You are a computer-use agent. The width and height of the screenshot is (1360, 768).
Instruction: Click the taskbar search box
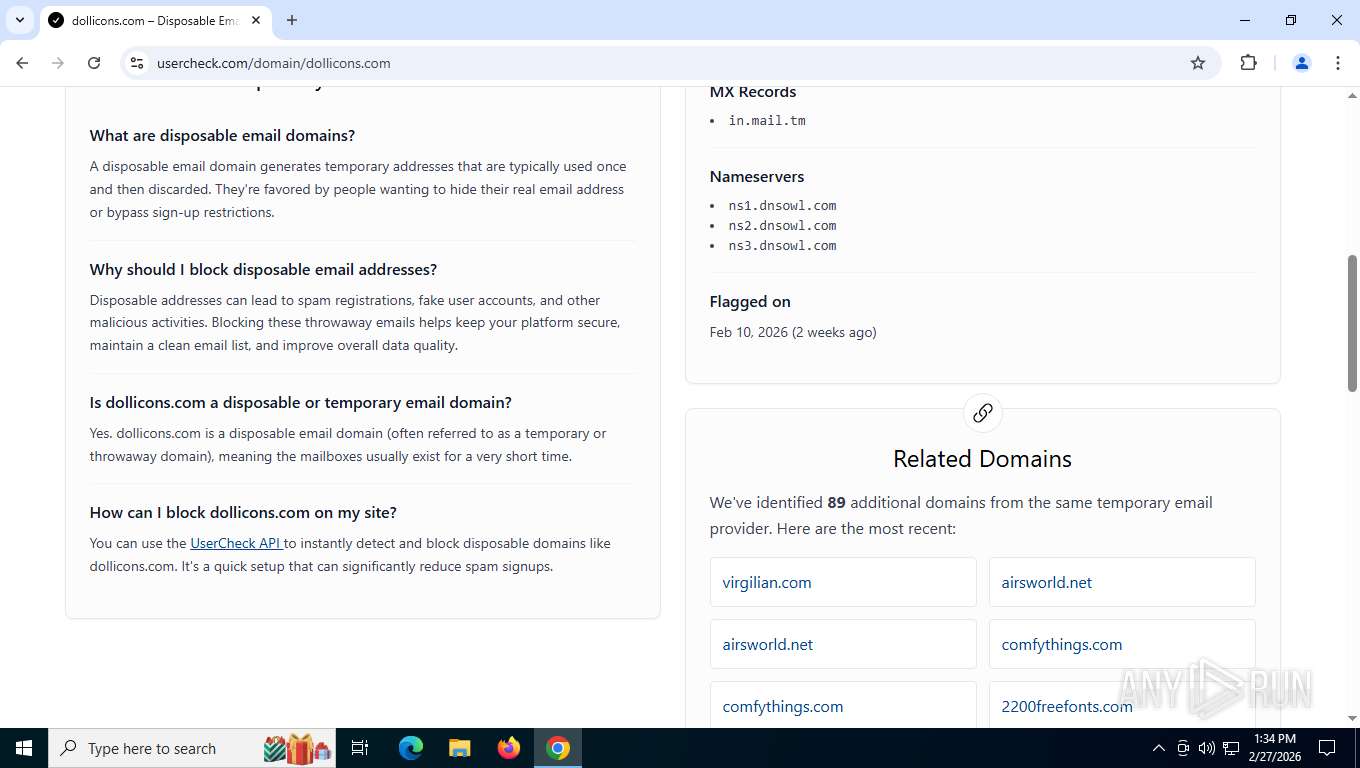[x=193, y=748]
